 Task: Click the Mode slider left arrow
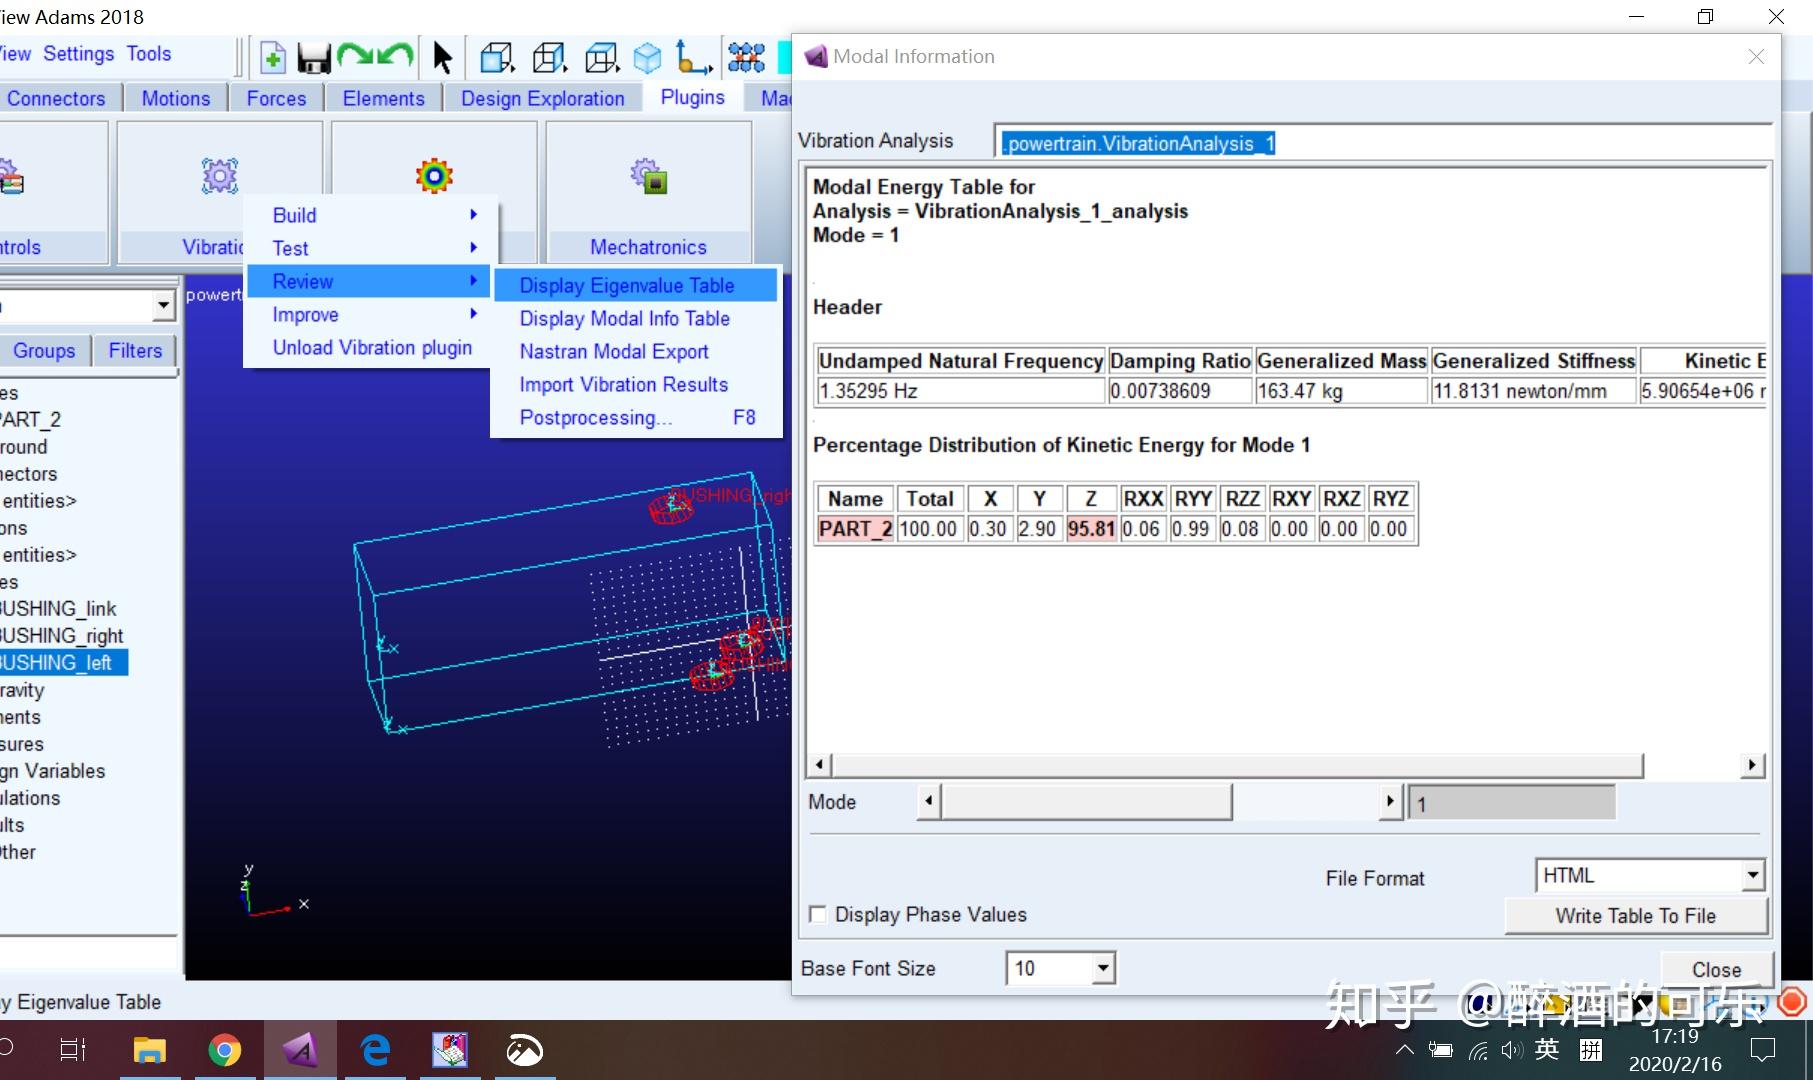pyautogui.click(x=929, y=801)
